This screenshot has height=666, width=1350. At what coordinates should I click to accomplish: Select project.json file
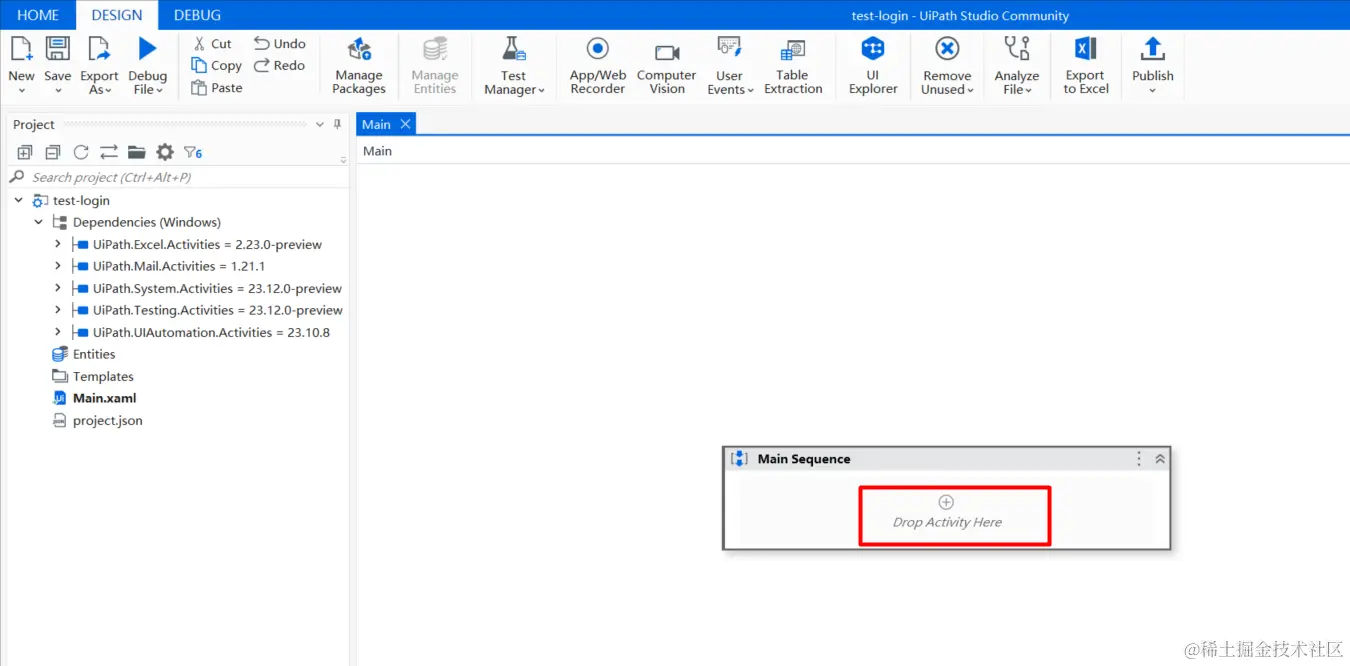(107, 420)
